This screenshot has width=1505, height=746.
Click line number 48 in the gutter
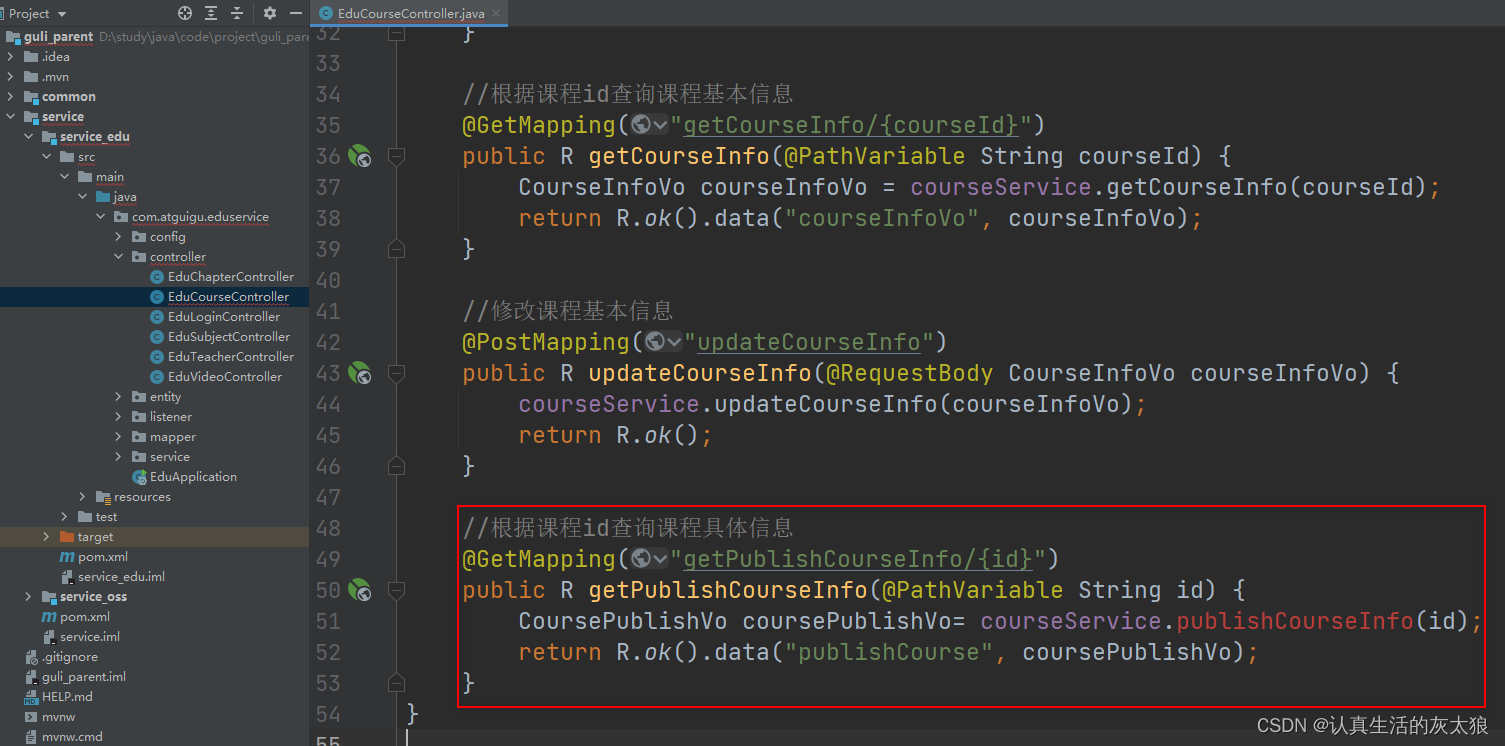click(x=328, y=528)
